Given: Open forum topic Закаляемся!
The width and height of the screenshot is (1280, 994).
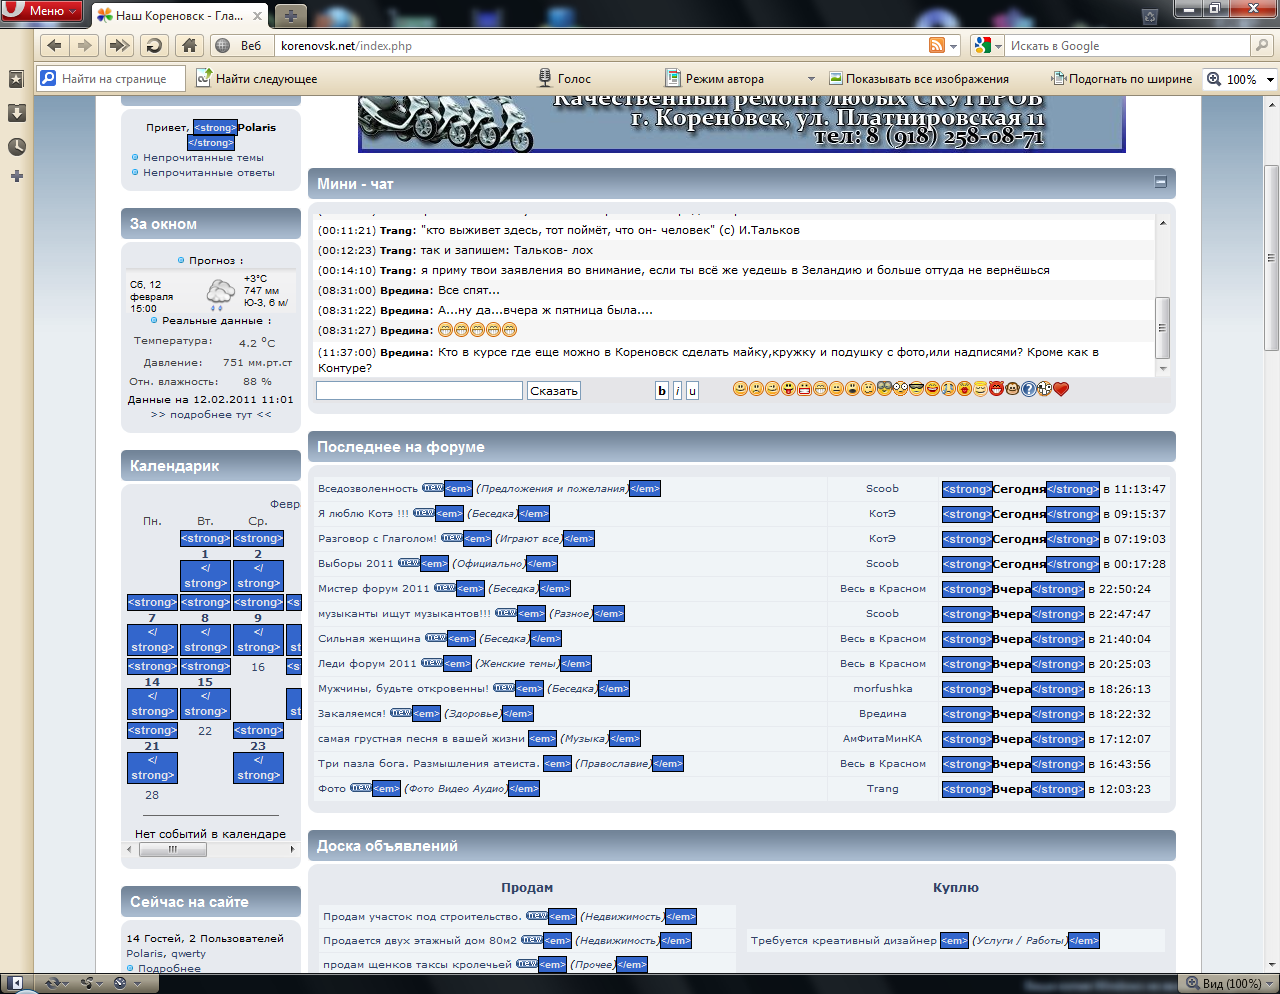Looking at the screenshot, I should 351,713.
